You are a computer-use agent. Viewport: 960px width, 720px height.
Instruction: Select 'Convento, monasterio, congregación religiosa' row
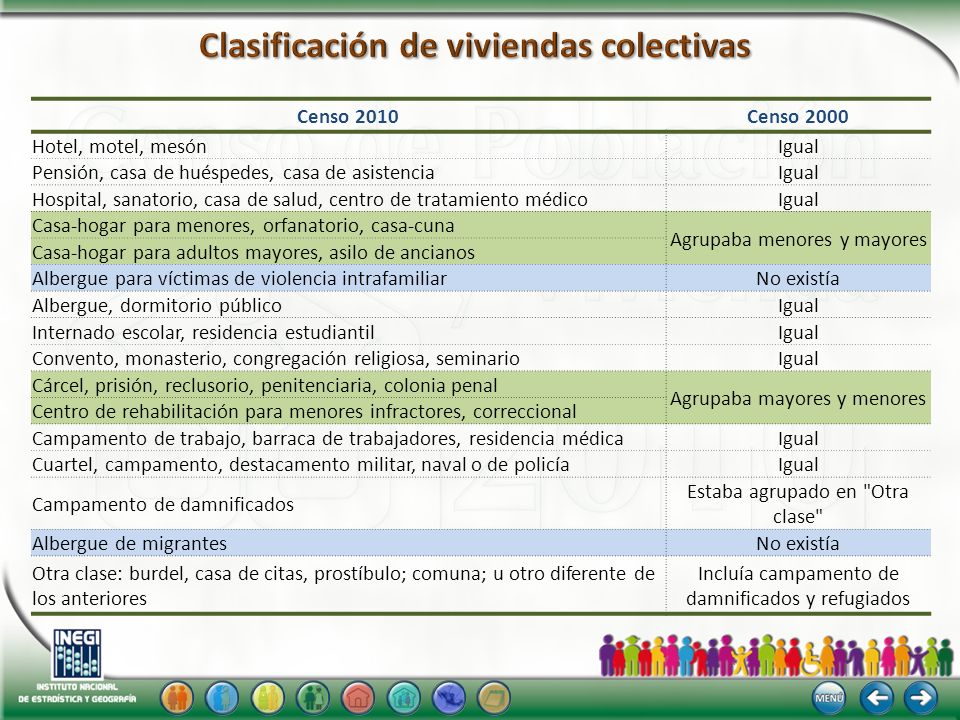point(481,358)
